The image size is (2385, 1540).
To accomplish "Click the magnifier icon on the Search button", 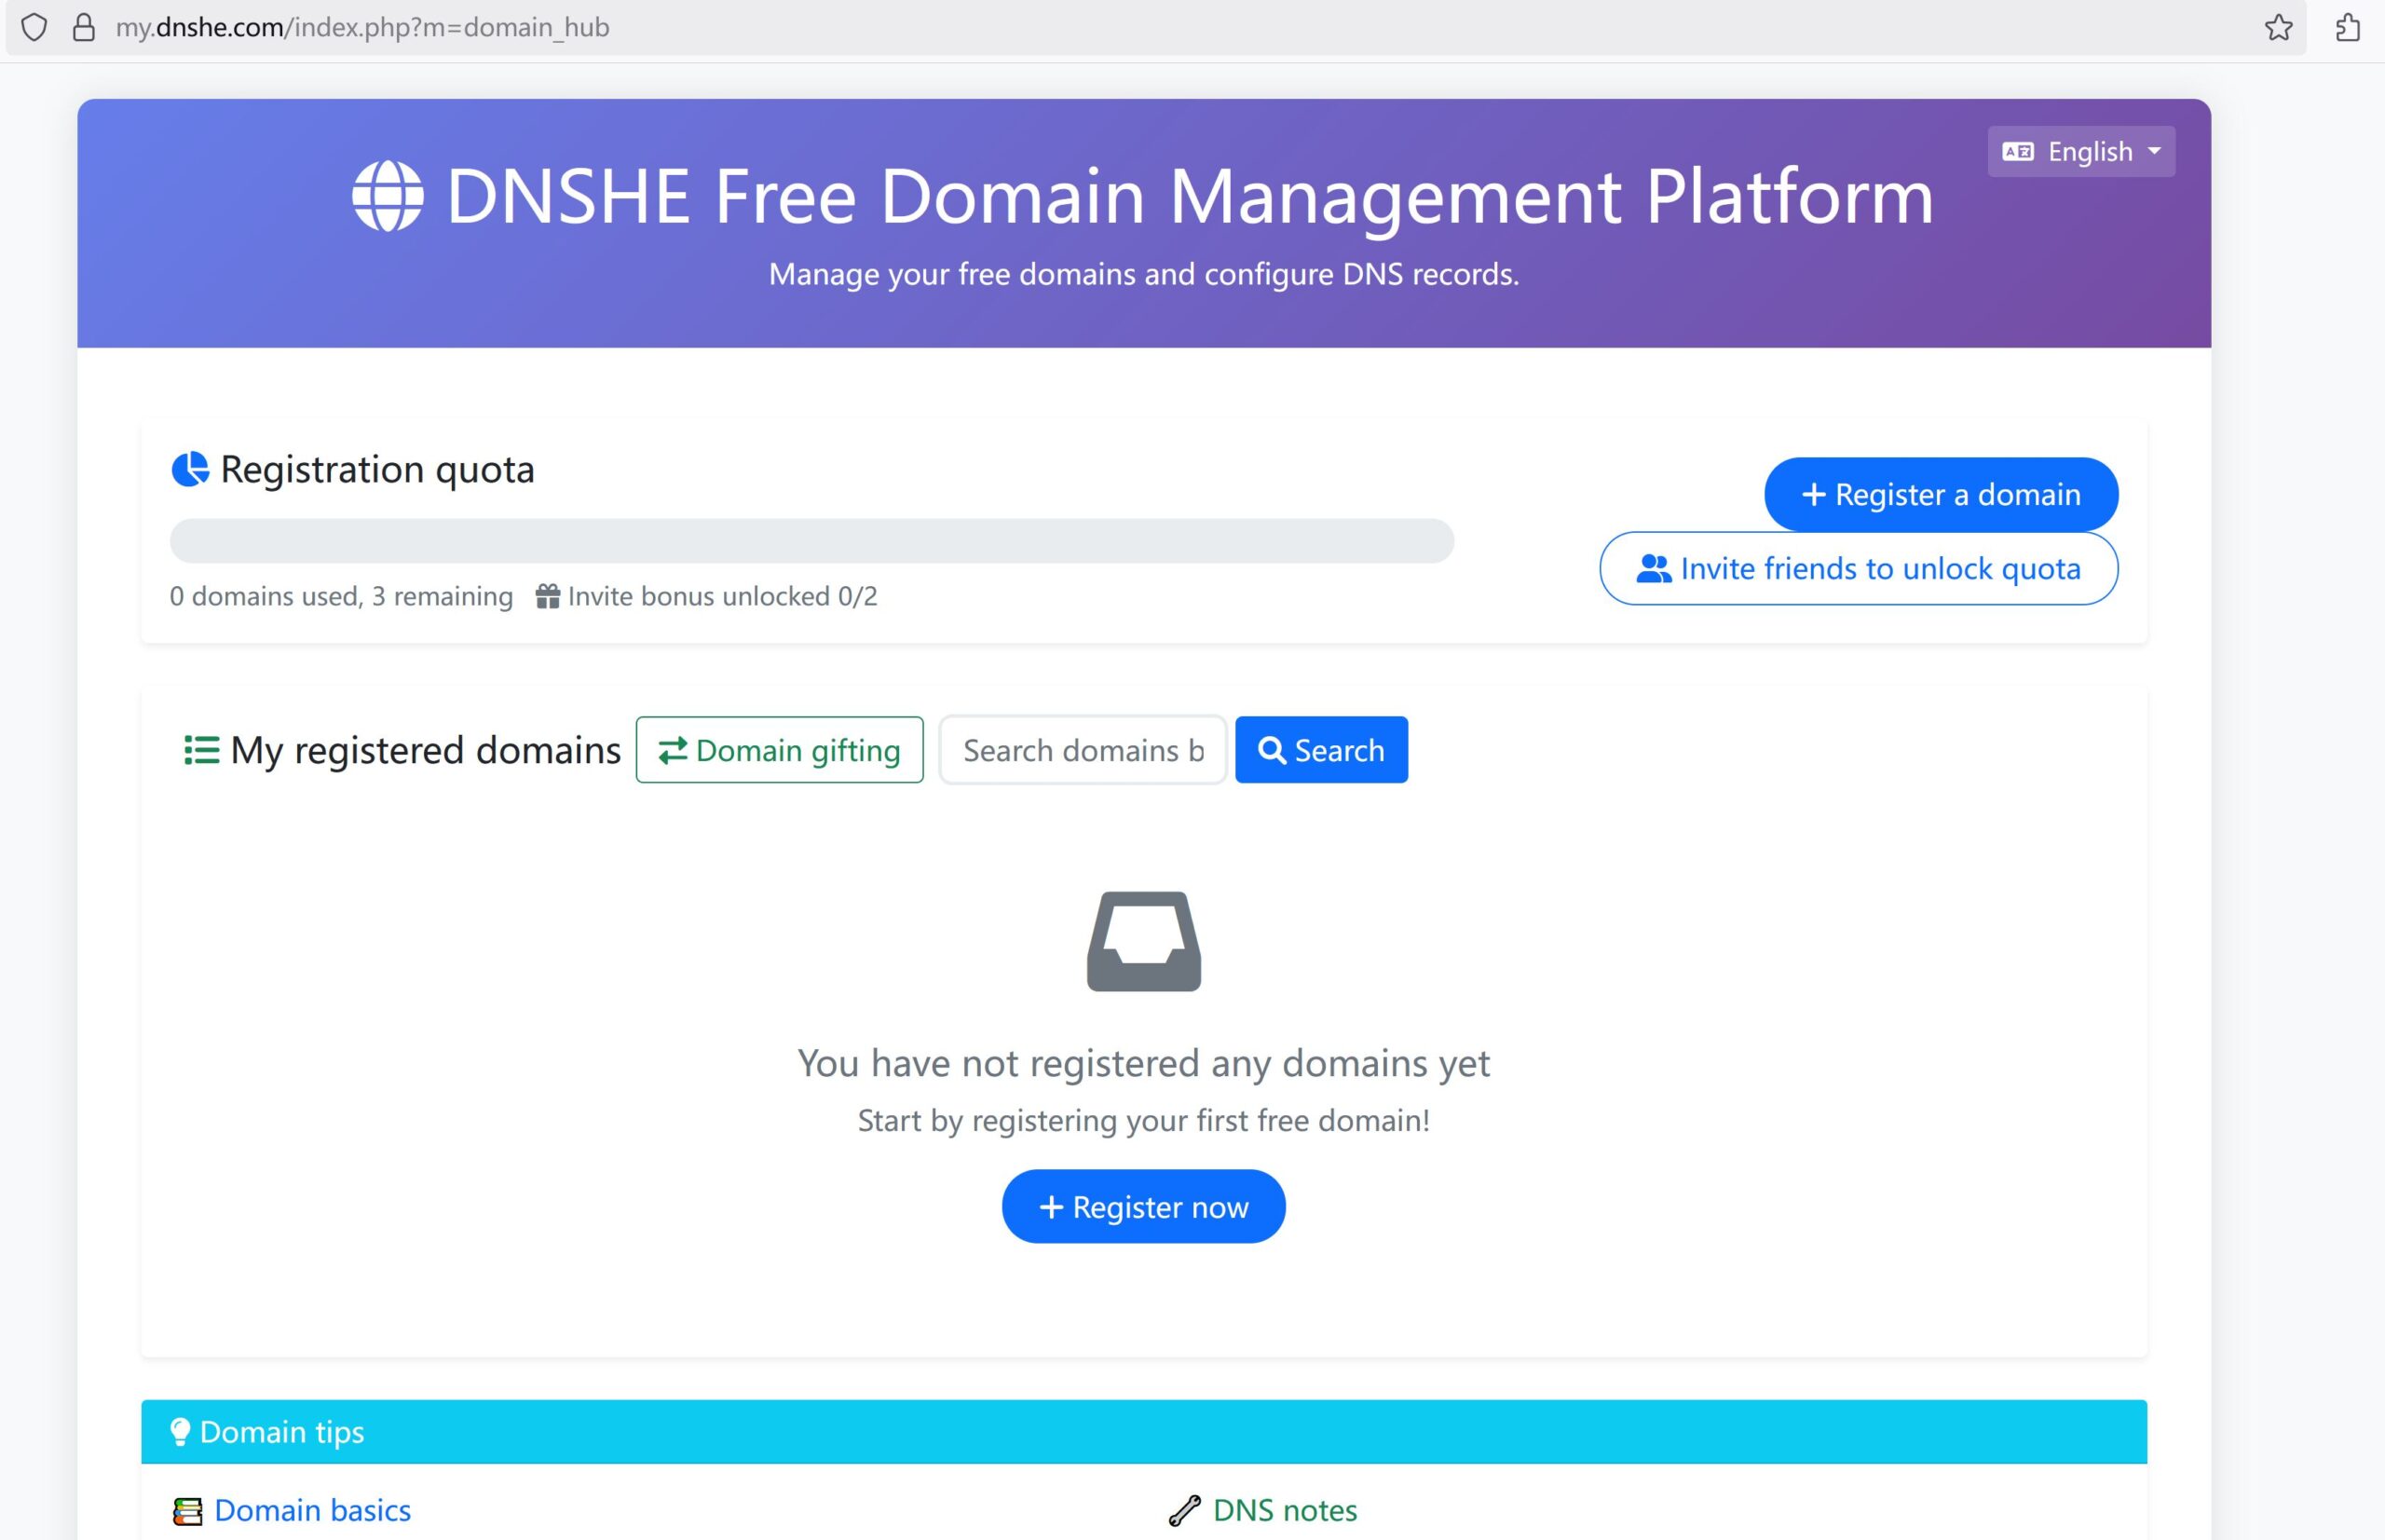I will (1273, 750).
